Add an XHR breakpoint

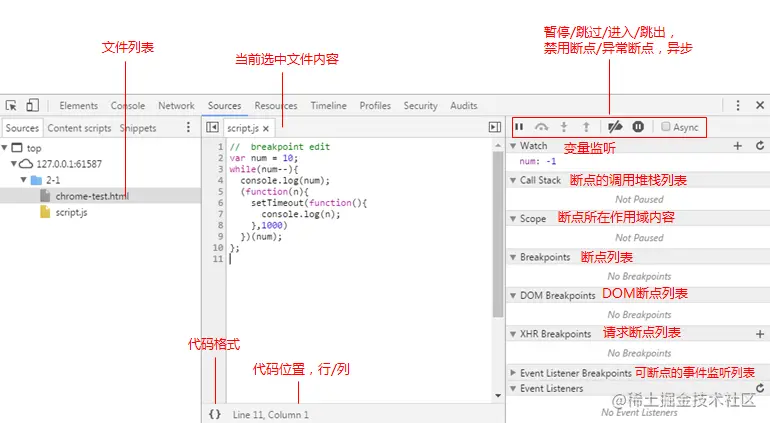click(x=760, y=334)
